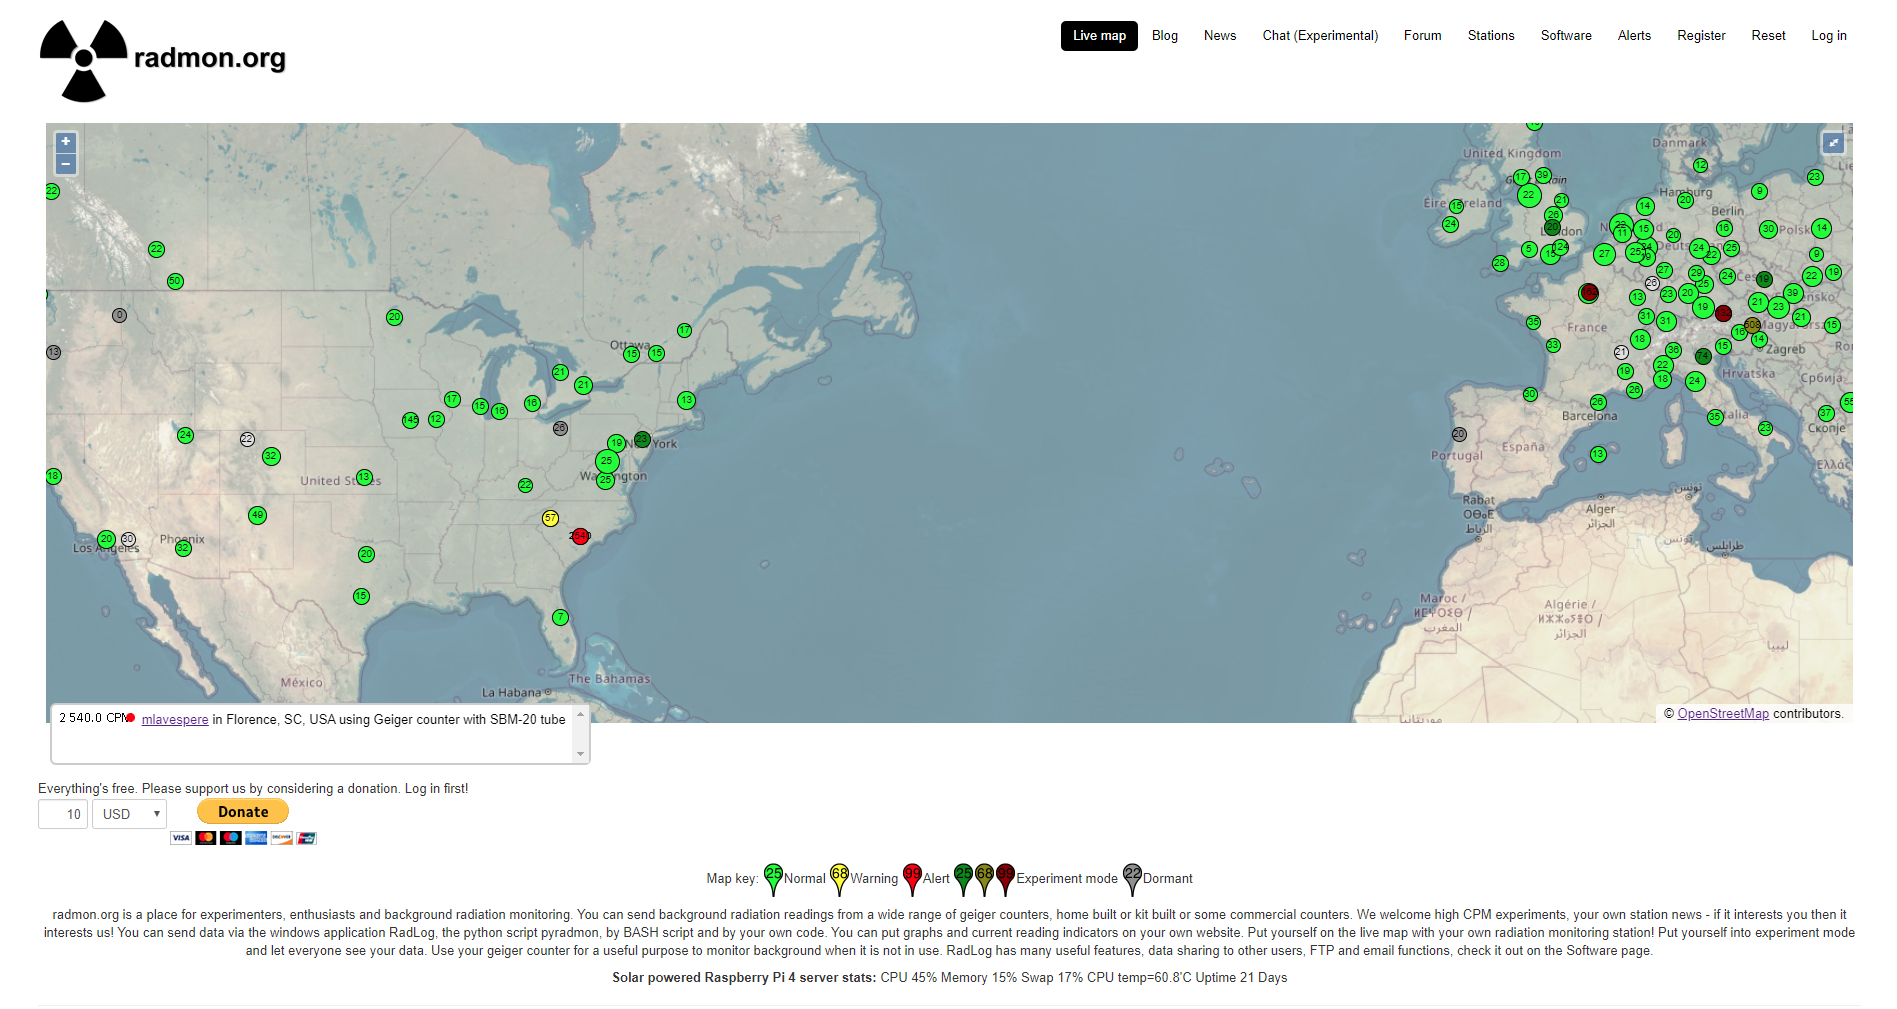Select the red 2540 alert marker in South Carolina
Viewport: 1897px width, 1009px height.
580,536
